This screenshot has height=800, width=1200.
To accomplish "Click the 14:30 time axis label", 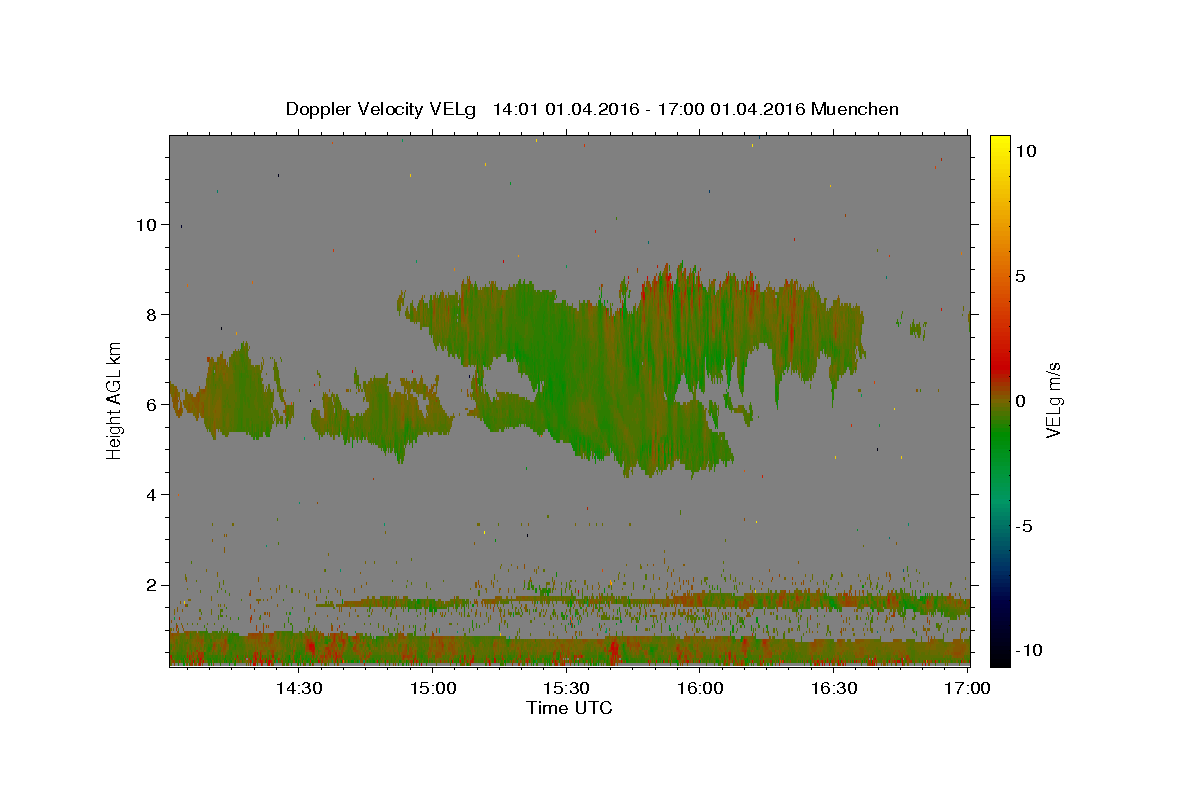I will pos(298,688).
